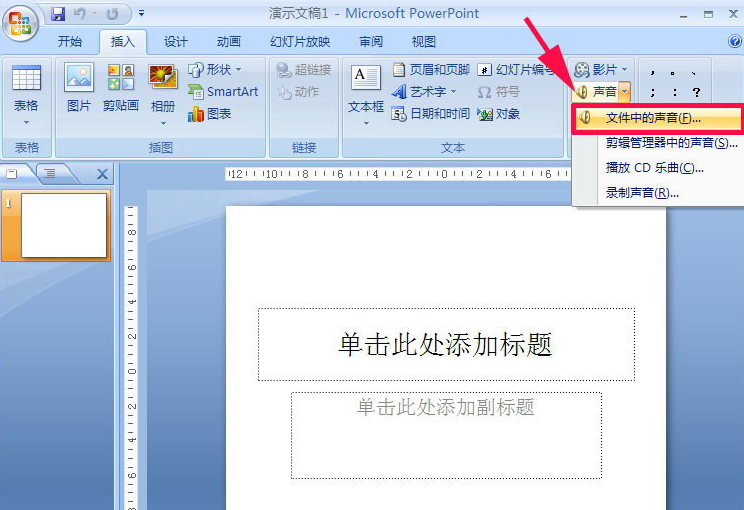Switch to the 设计 ribbon tab
The width and height of the screenshot is (744, 510).
click(x=176, y=42)
